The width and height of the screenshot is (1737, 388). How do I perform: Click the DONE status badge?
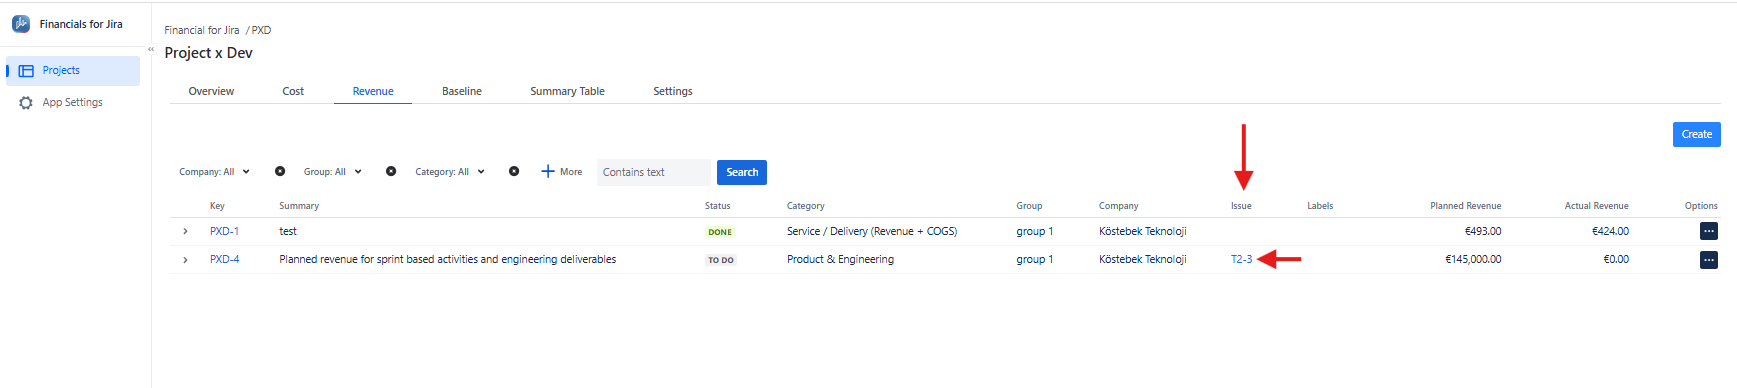pyautogui.click(x=720, y=232)
